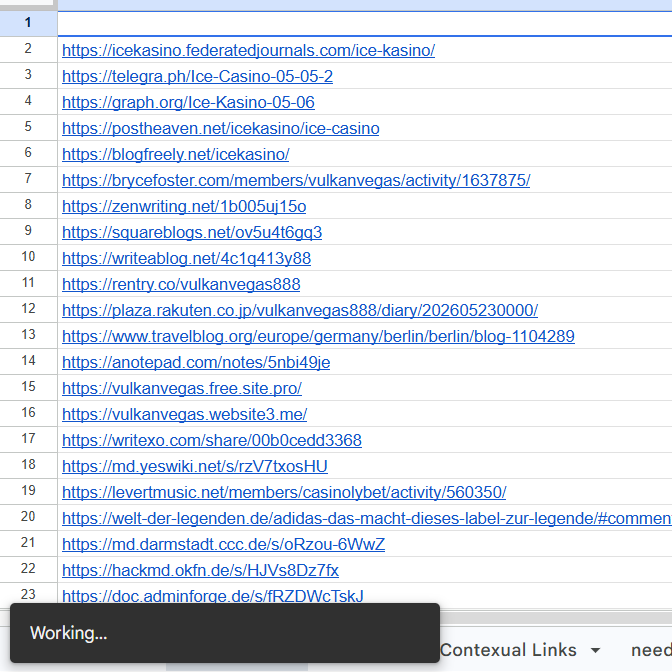Open the rentry.co/vulkanvegas888 link
The image size is (672, 672).
[181, 285]
